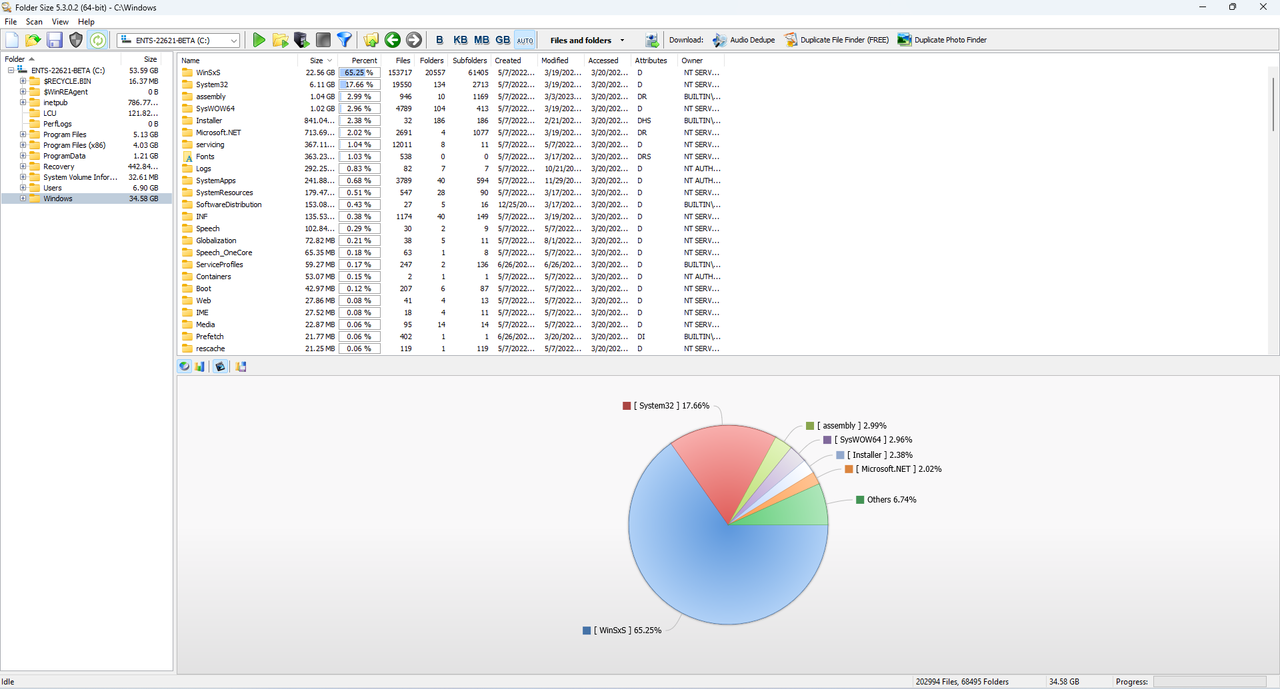Sort by the Owner column header
Viewport: 1280px width, 689px height.
tap(702, 60)
